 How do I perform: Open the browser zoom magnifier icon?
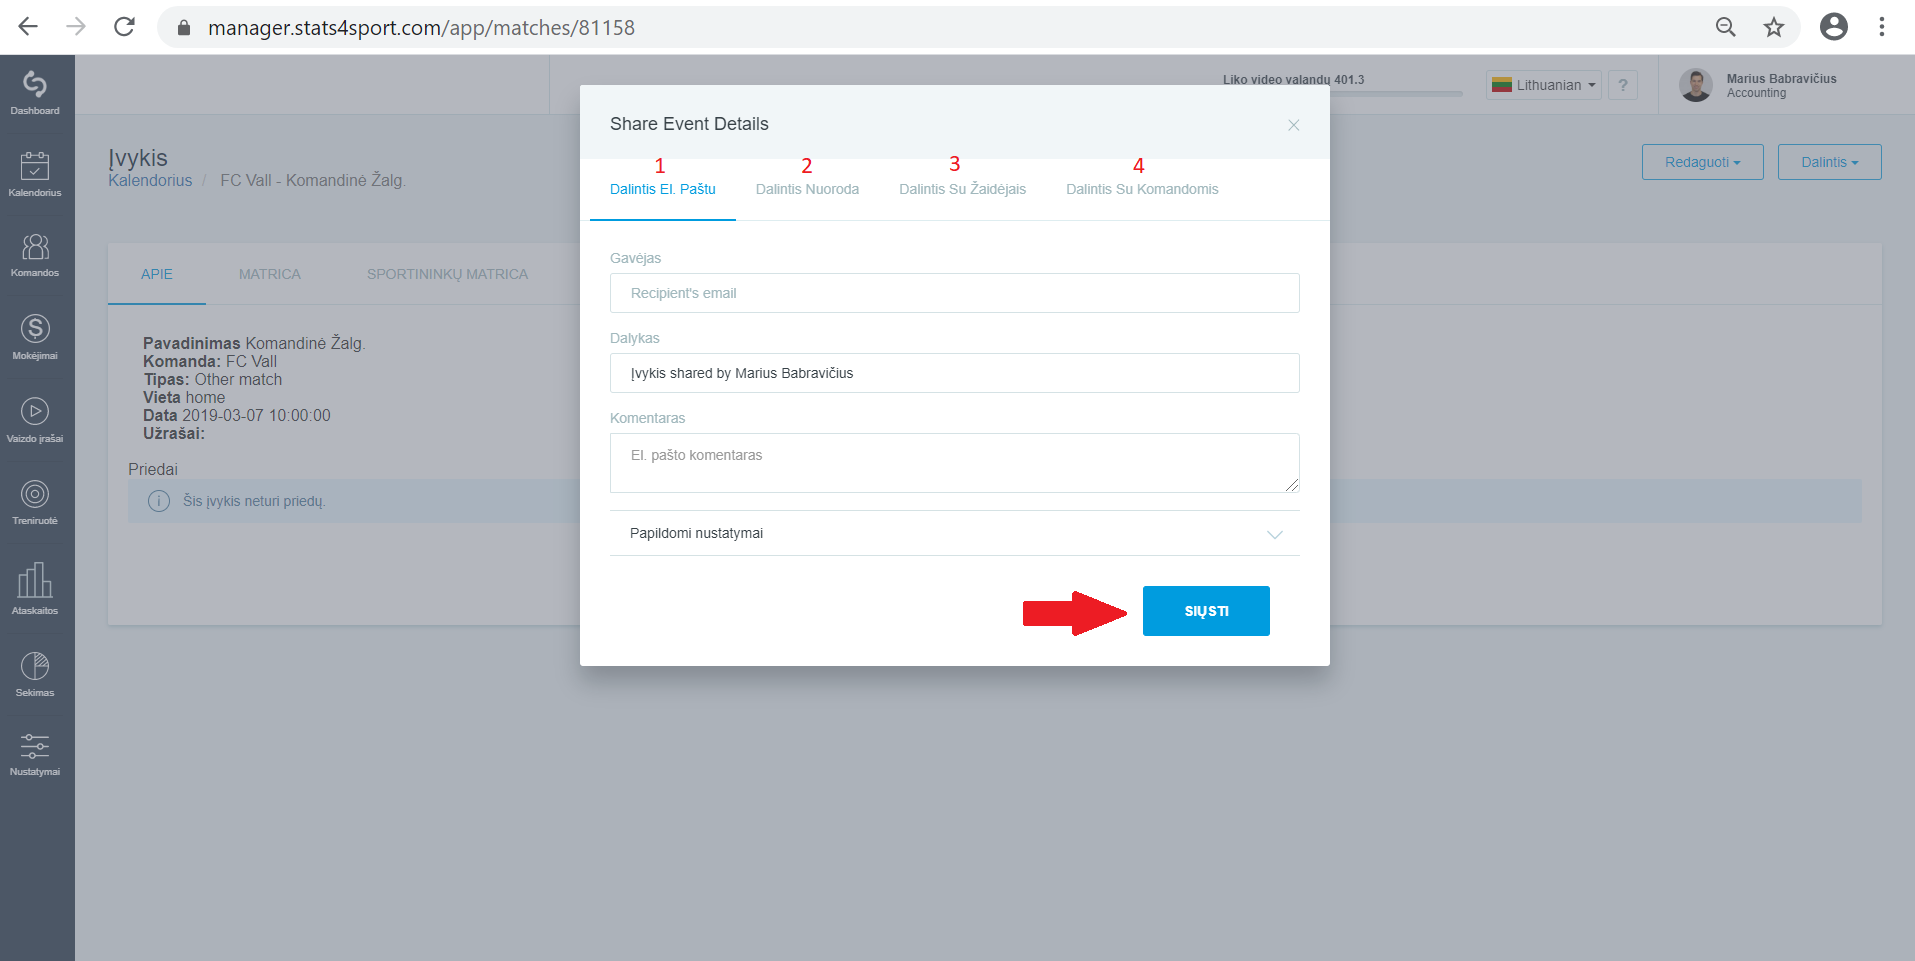1726,27
